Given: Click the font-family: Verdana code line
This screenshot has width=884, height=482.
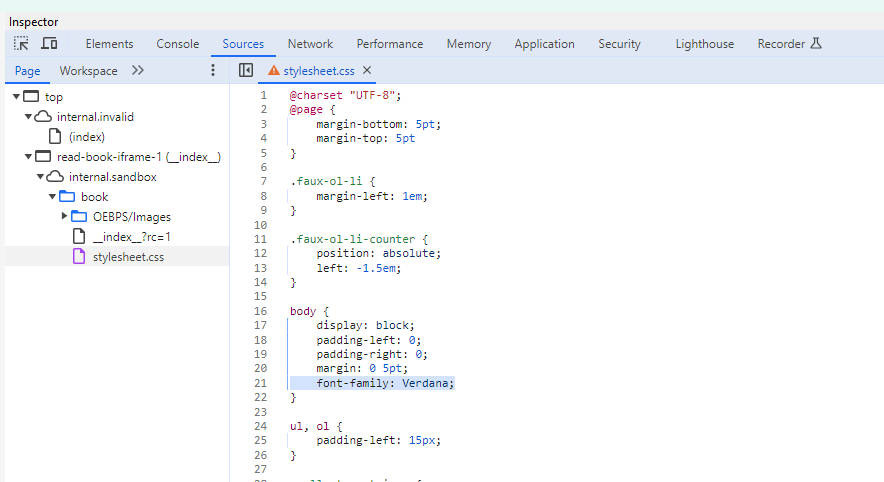Looking at the screenshot, I should (x=385, y=383).
